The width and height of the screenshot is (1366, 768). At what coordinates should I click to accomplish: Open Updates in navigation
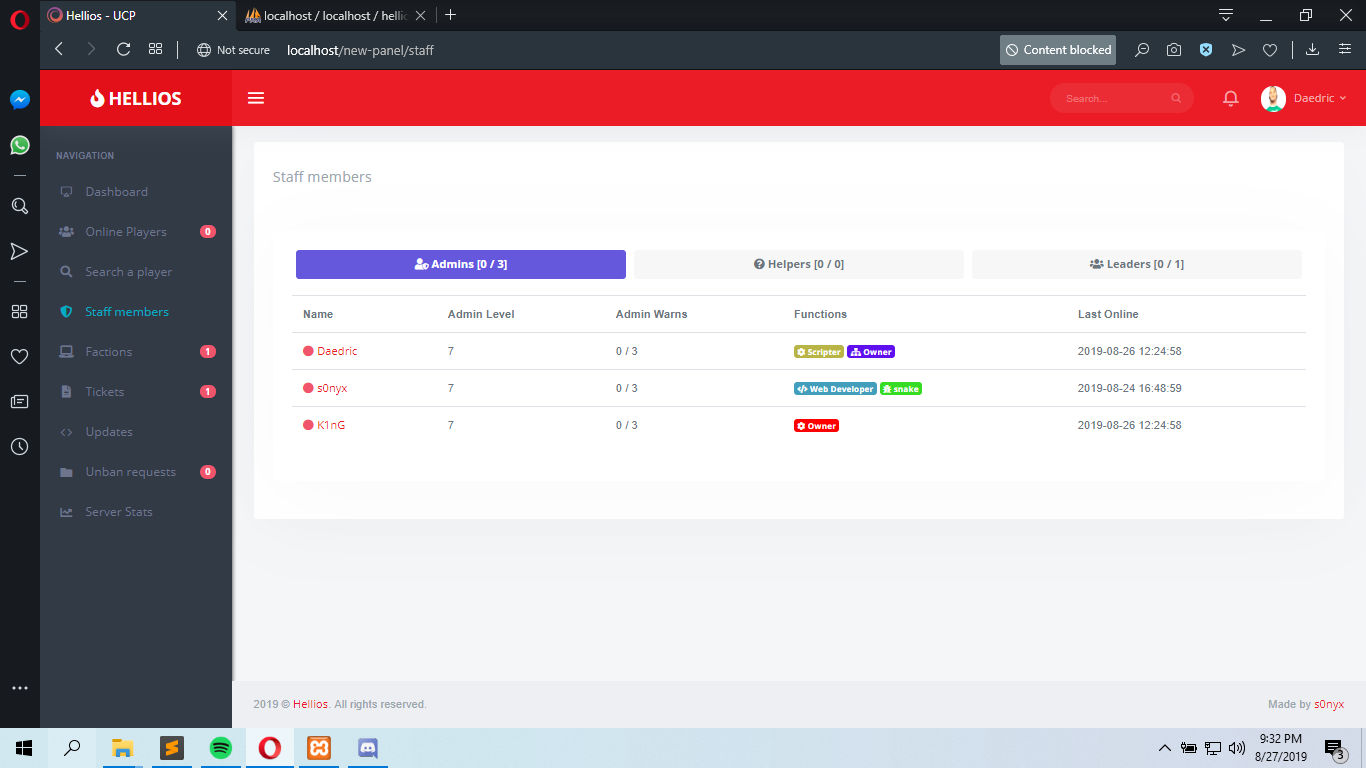point(136,432)
